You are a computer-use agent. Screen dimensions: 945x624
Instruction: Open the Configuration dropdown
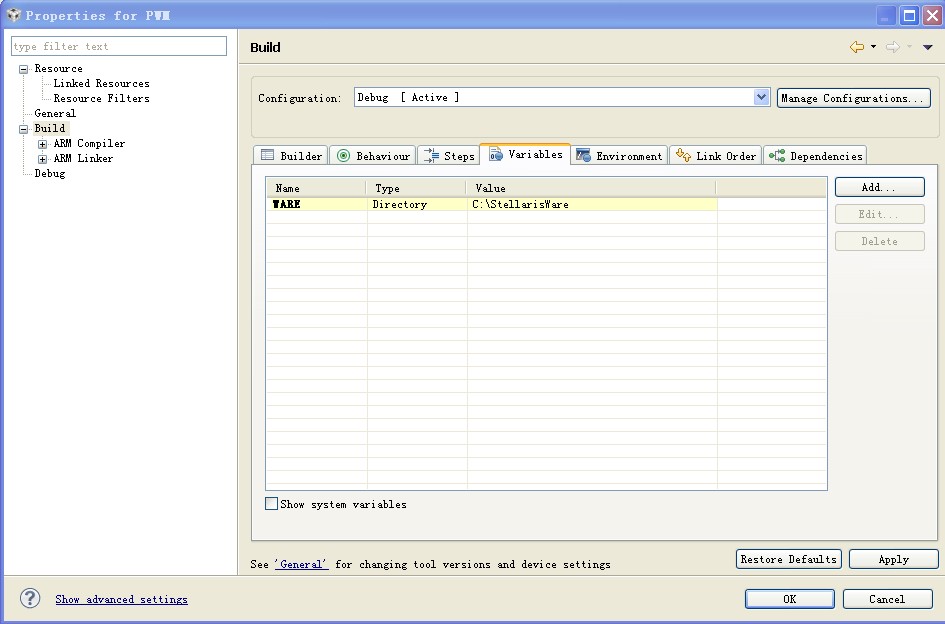tap(761, 96)
